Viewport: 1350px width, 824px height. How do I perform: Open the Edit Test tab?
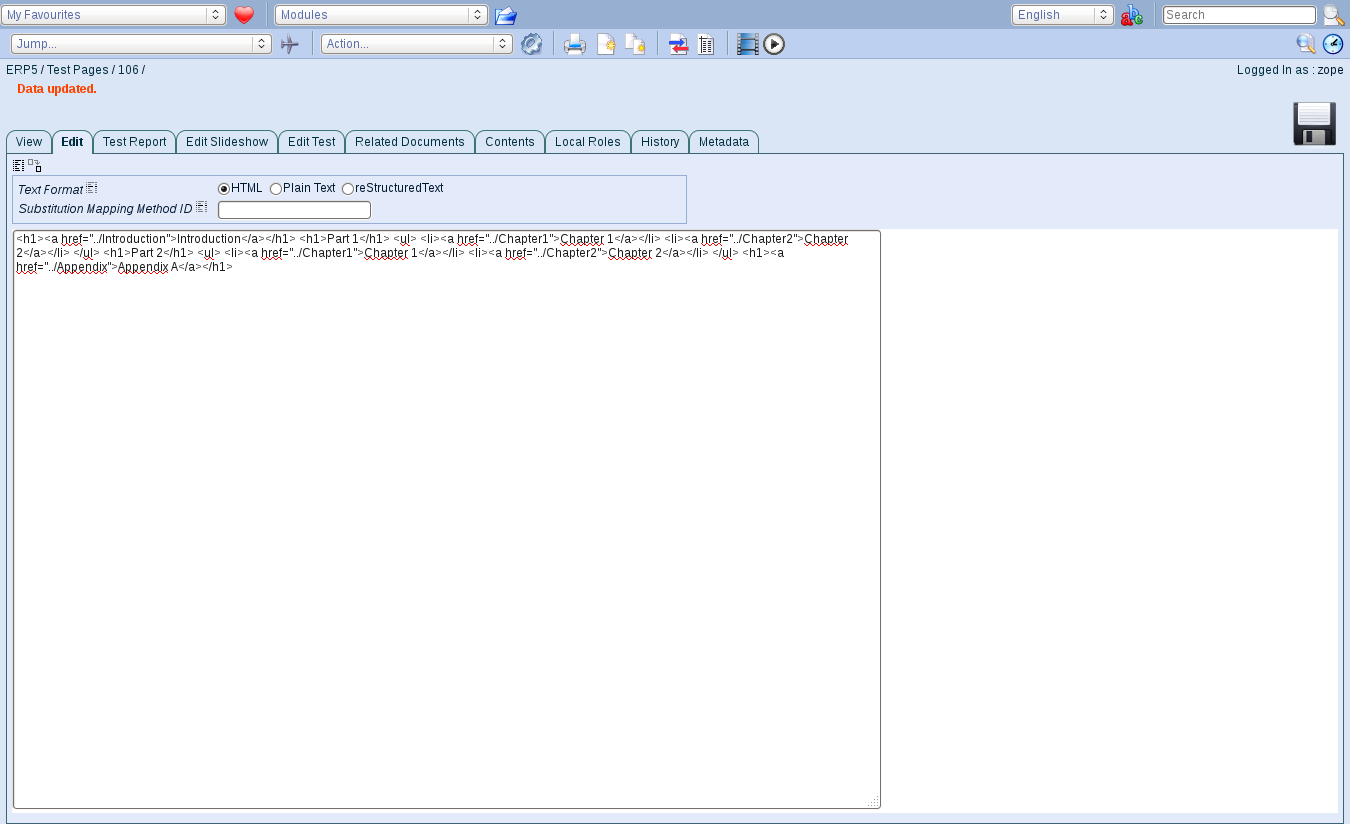pos(311,142)
